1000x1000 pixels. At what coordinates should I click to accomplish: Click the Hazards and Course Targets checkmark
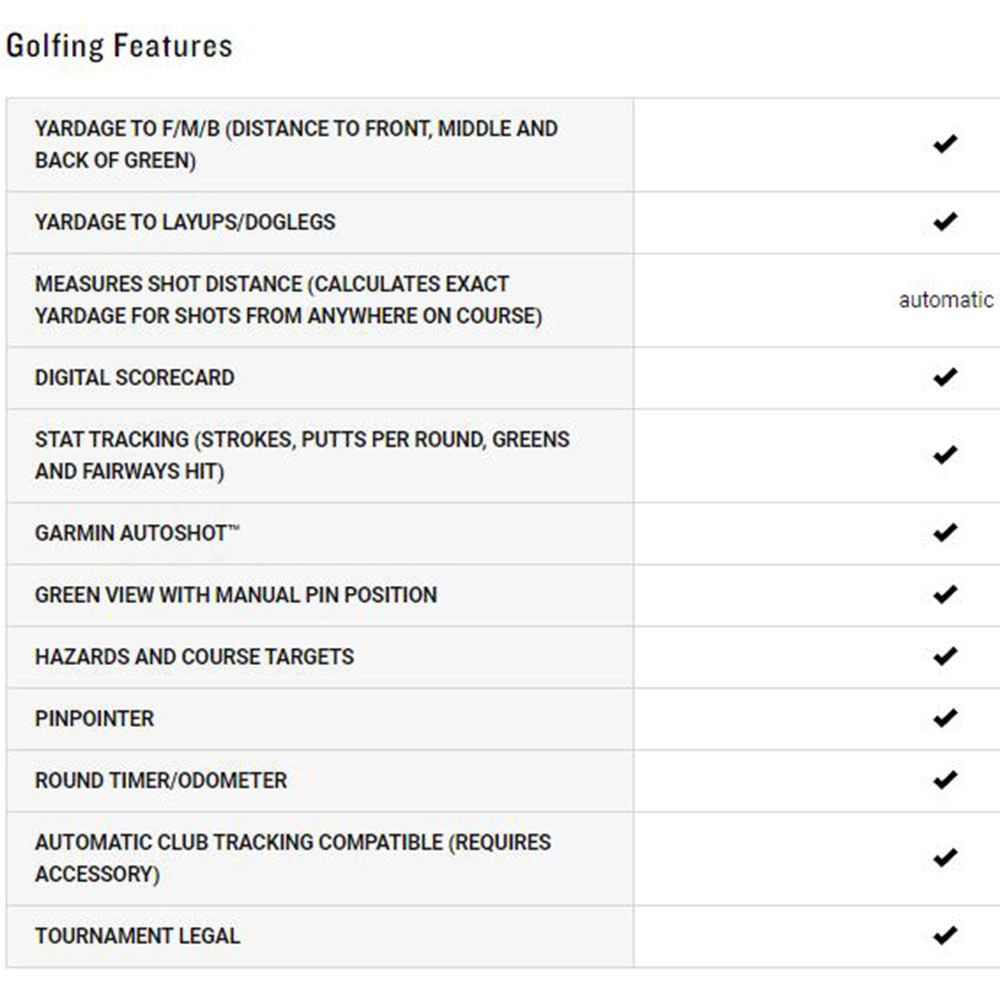pos(945,656)
